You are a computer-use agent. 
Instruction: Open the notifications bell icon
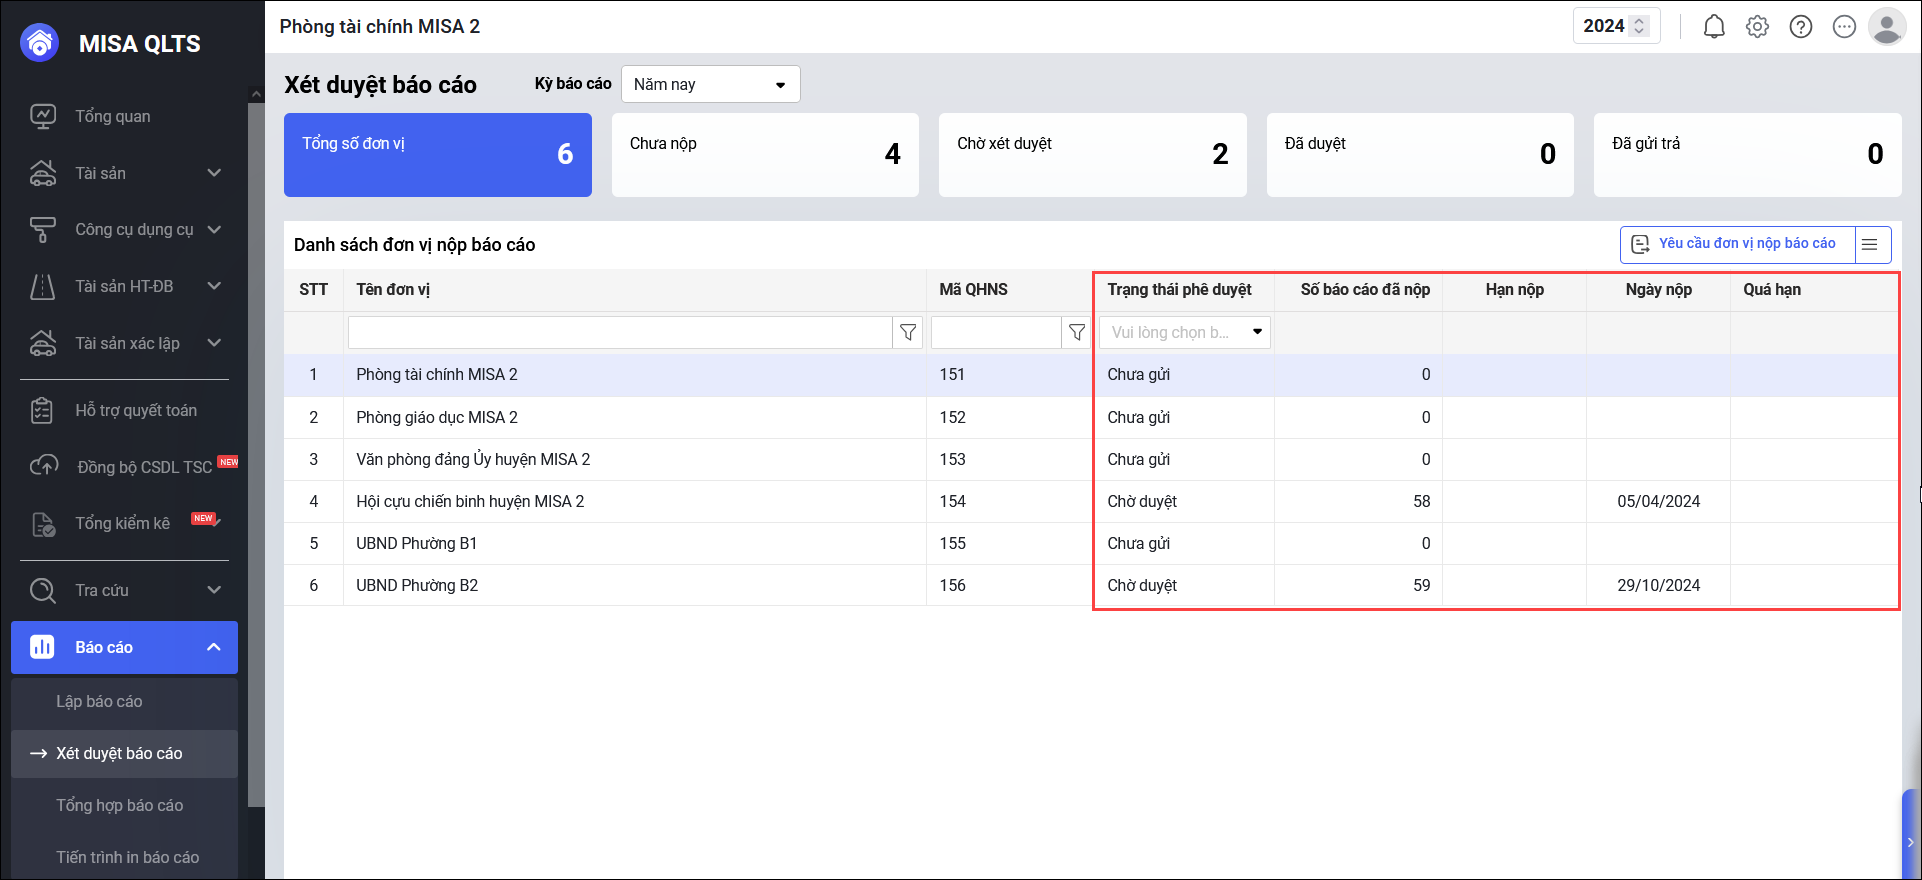coord(1714,27)
